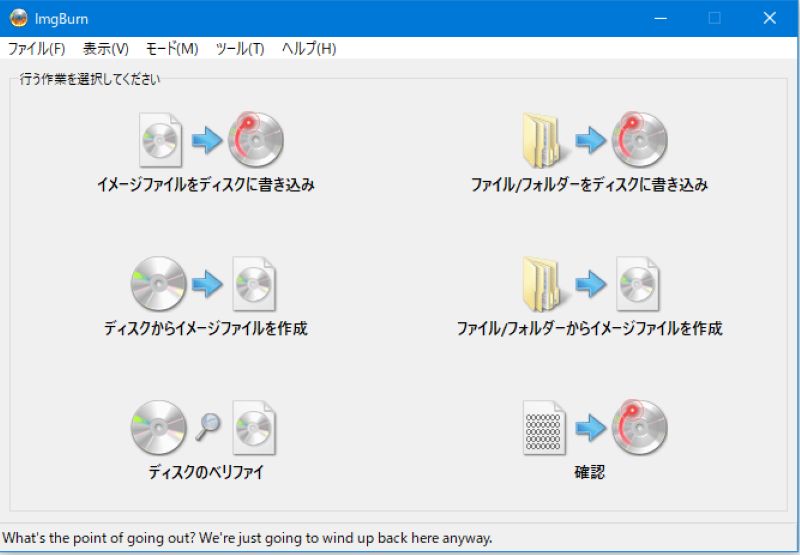This screenshot has width=800, height=555.
Task: Select the イメージファイルをディスクに書き込み label
Action: click(x=206, y=185)
